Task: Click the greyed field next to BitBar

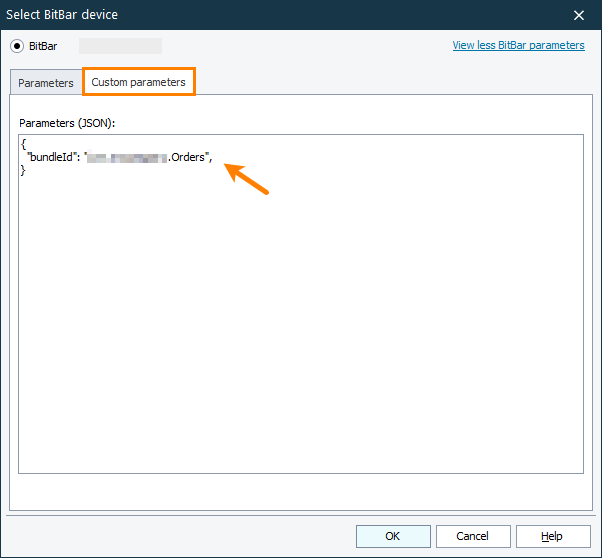Action: pyautogui.click(x=120, y=46)
